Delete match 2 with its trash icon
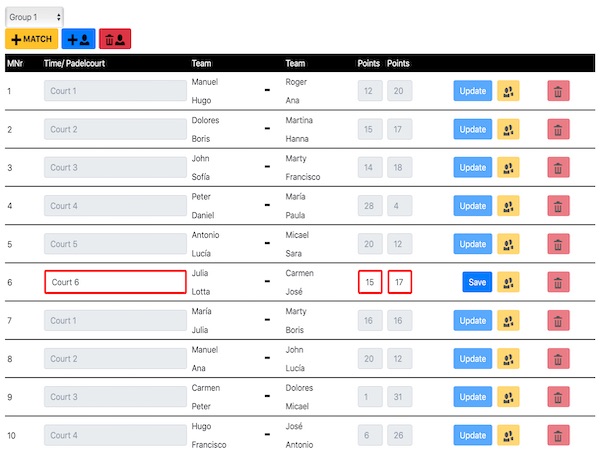The height and width of the screenshot is (450, 600). (x=558, y=129)
